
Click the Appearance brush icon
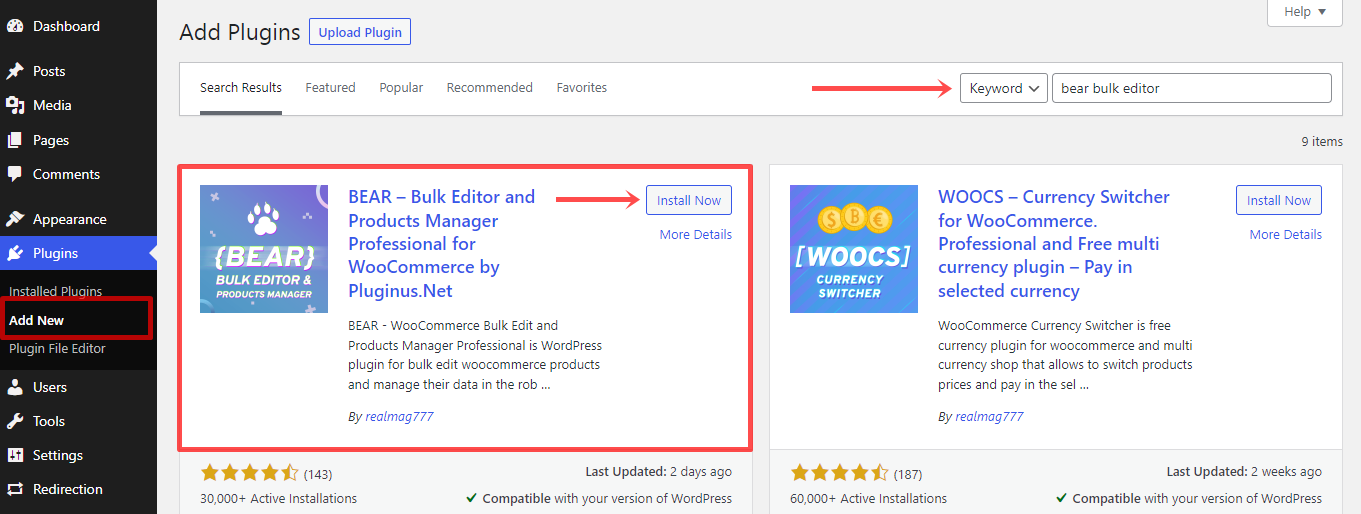coord(15,219)
